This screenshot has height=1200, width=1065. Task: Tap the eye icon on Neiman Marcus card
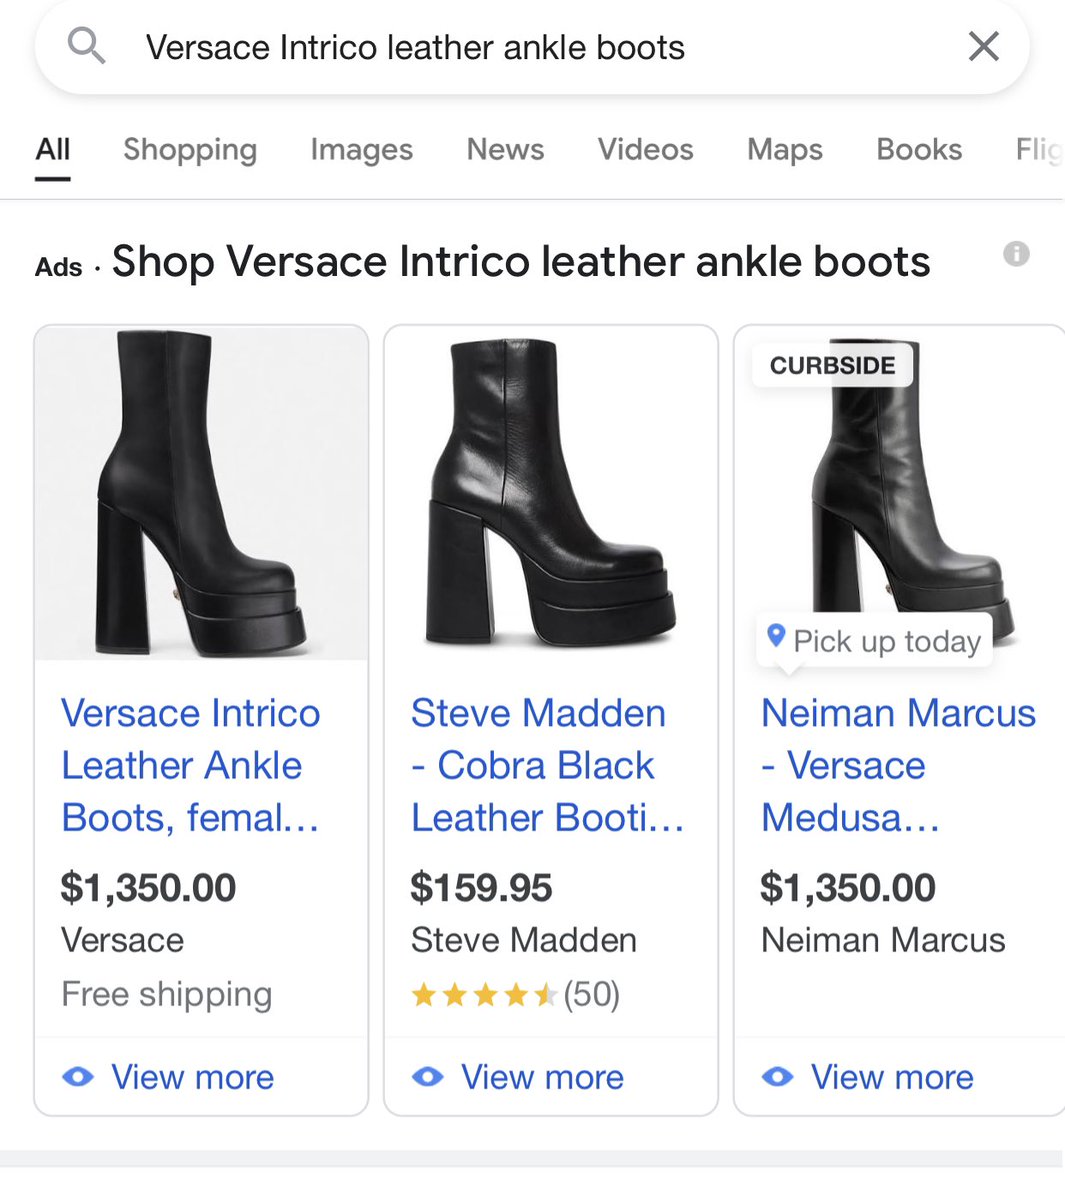coord(778,1077)
